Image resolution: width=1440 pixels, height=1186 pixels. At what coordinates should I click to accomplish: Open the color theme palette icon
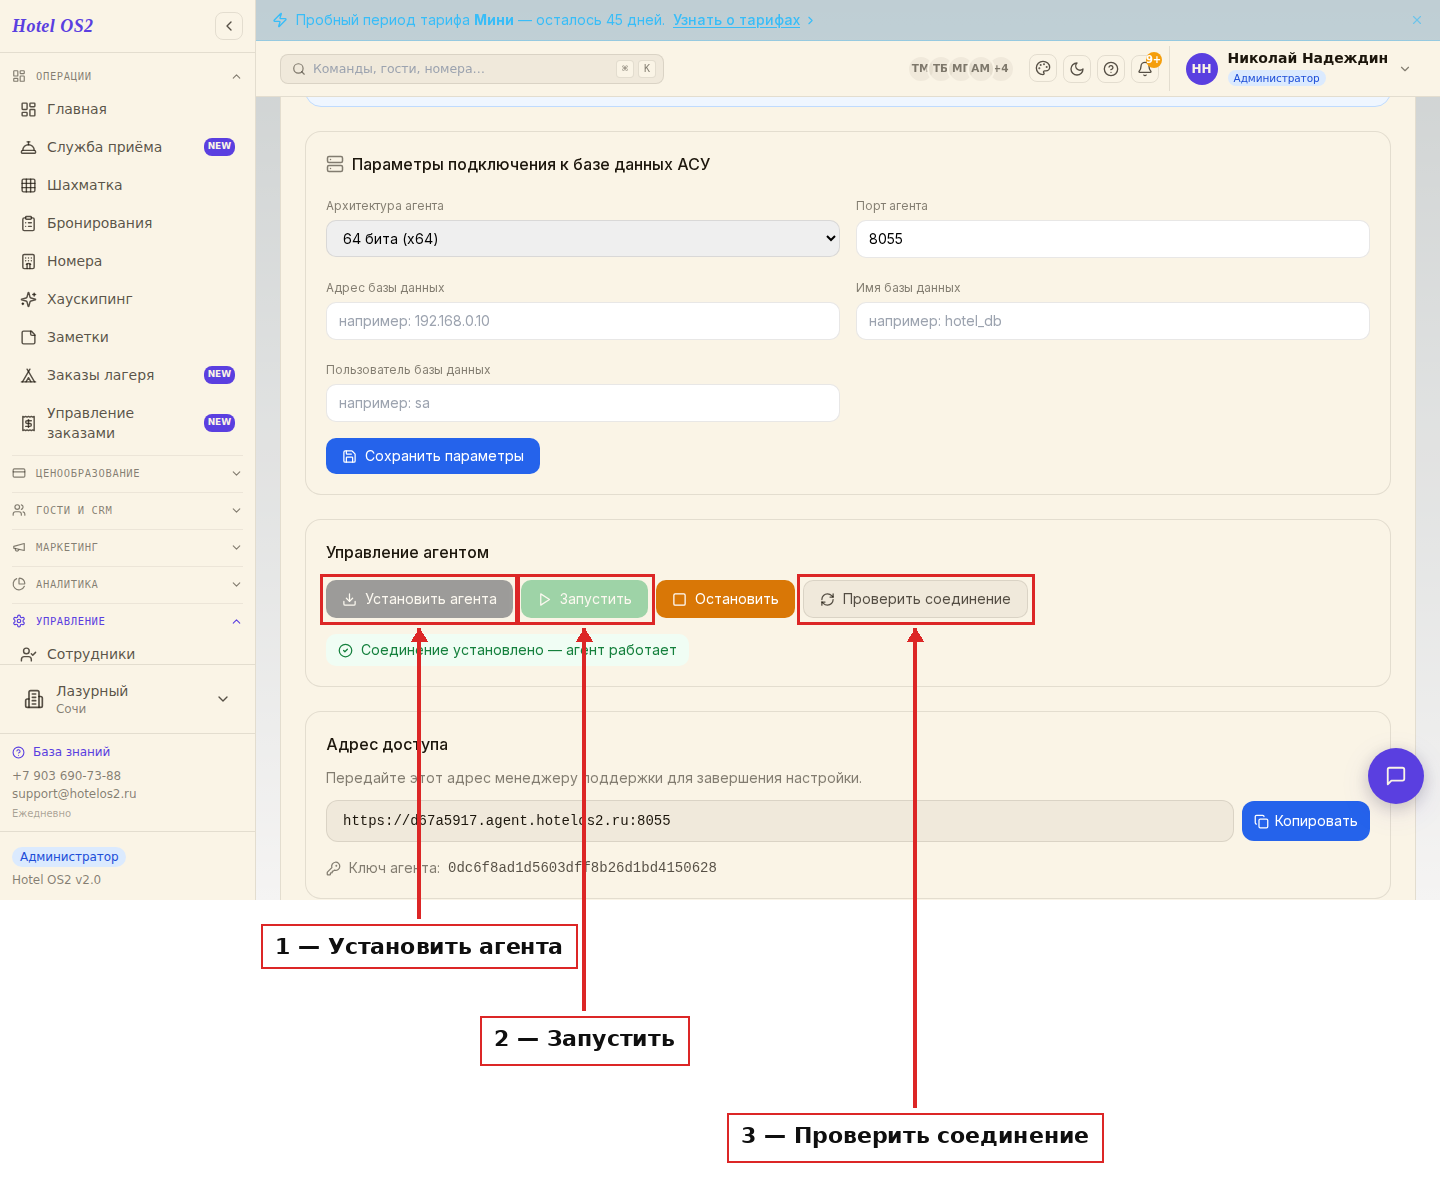(x=1043, y=69)
